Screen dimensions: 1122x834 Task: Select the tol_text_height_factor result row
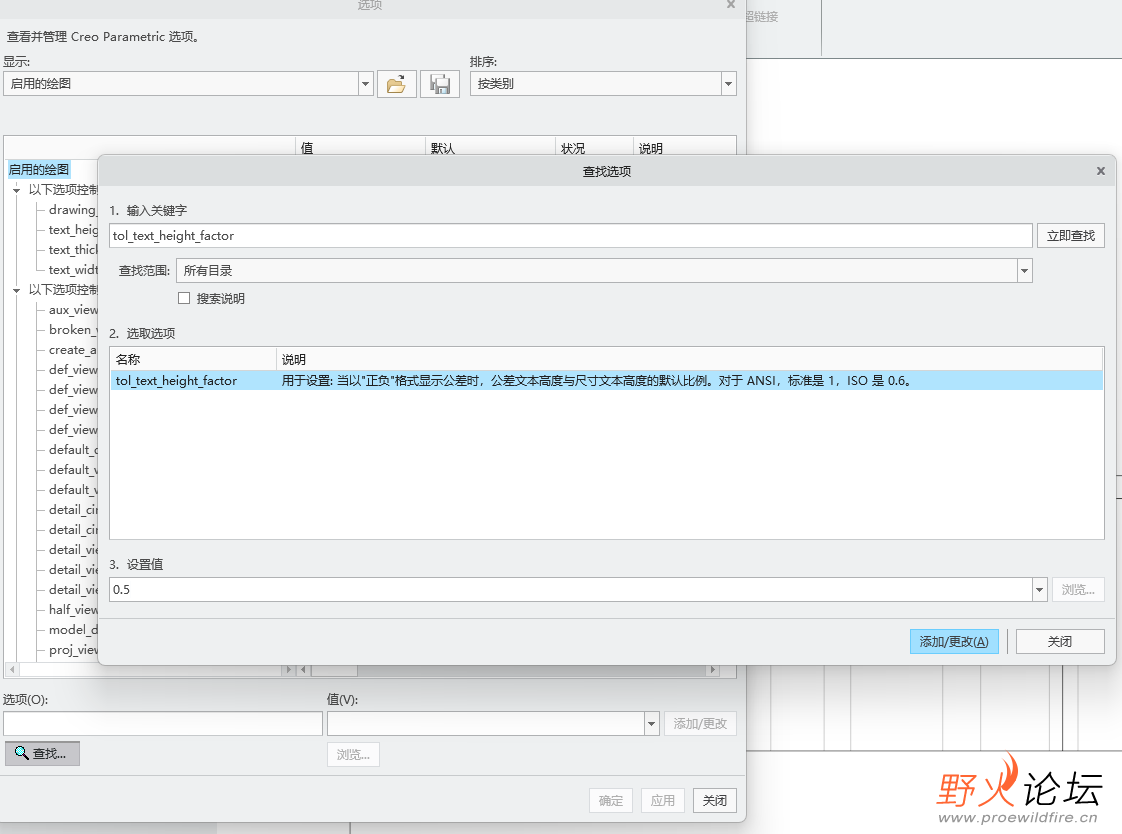click(606, 381)
